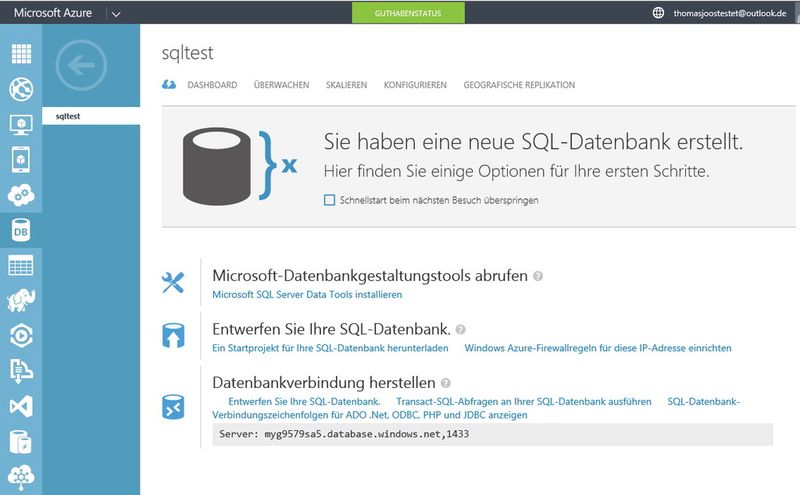Expand the Microsoft Azure header dropdown chevron

(116, 14)
